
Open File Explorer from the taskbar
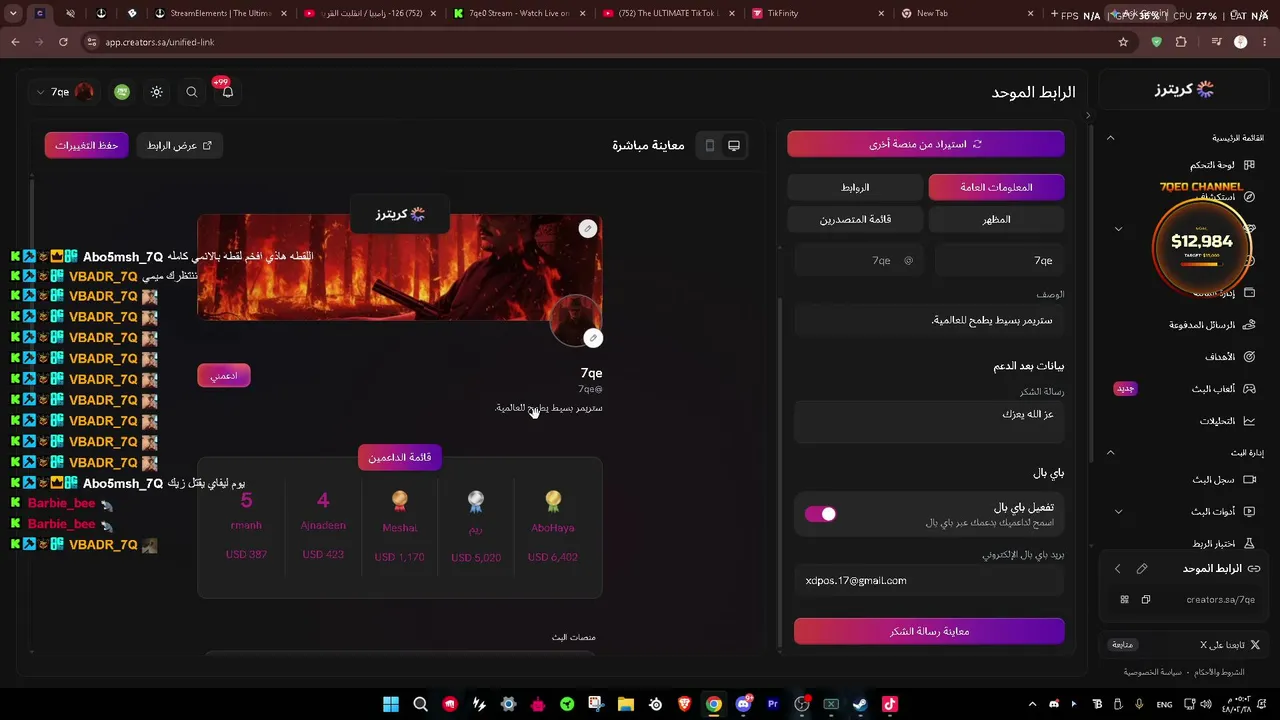tap(626, 704)
